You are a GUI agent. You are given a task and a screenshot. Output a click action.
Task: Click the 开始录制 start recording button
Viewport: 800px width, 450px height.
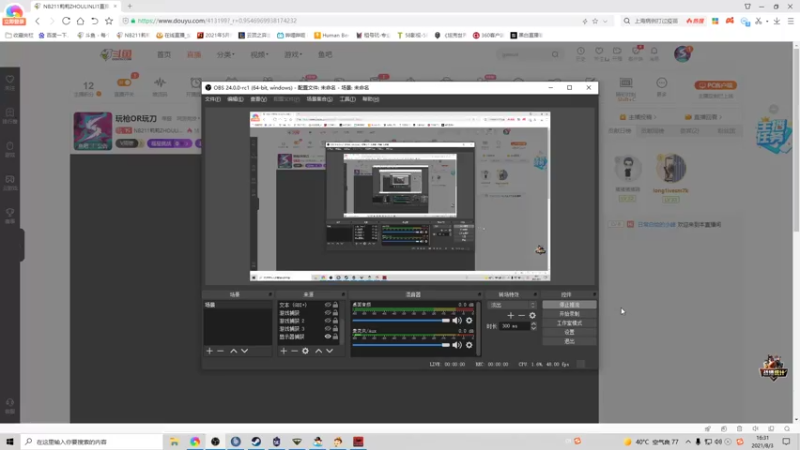point(569,314)
